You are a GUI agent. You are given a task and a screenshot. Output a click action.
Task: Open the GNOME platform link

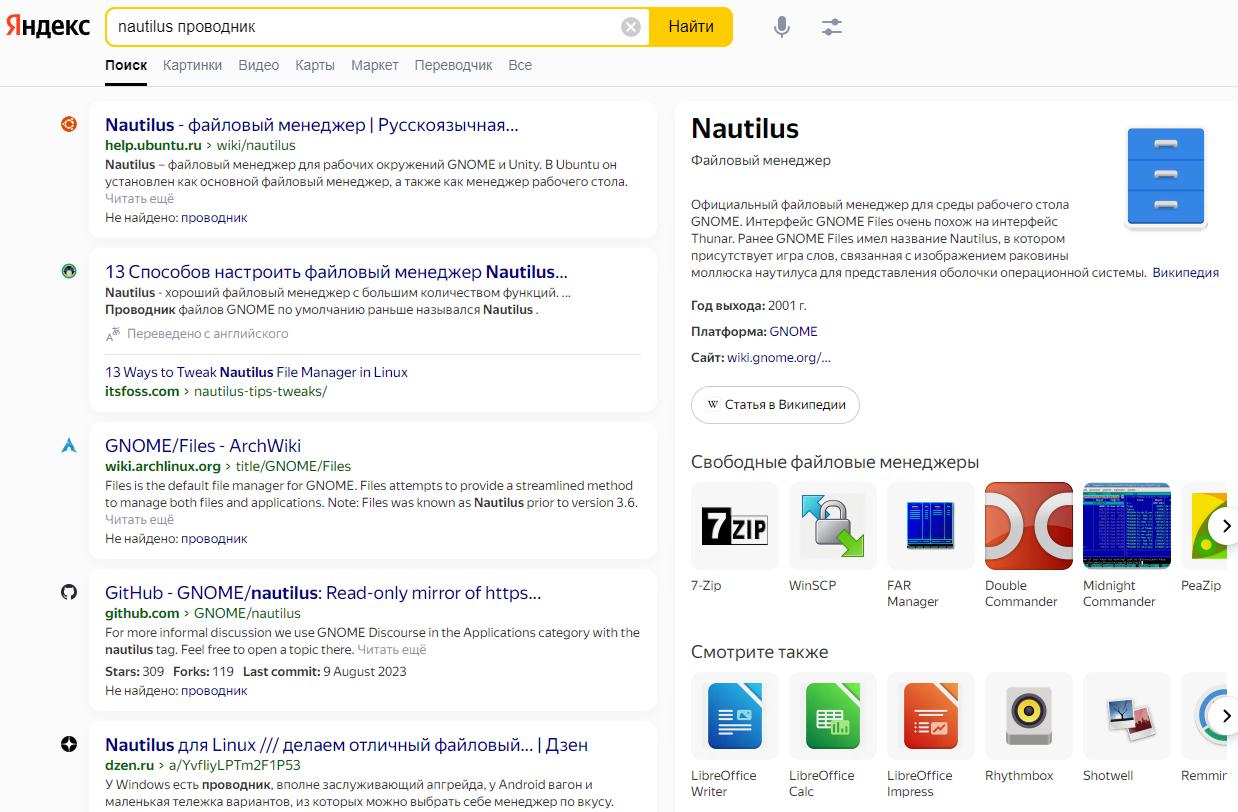click(x=793, y=331)
